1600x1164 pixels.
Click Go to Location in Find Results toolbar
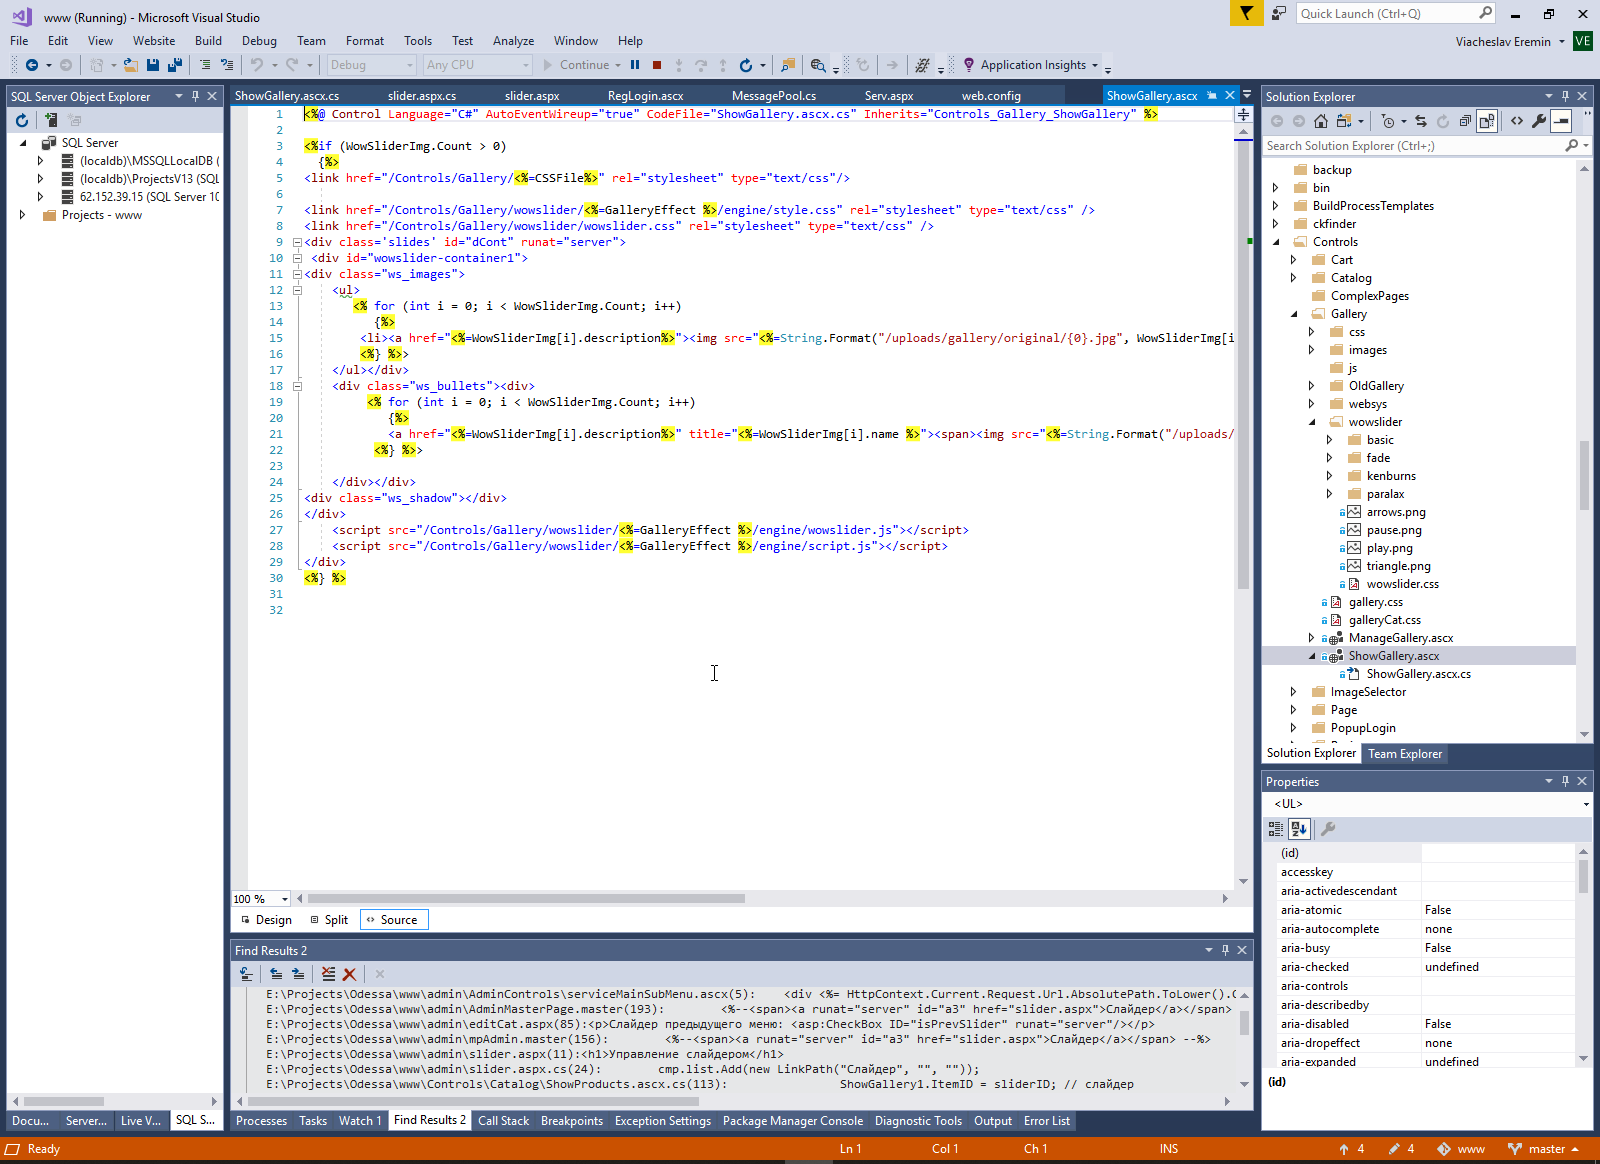(x=246, y=974)
